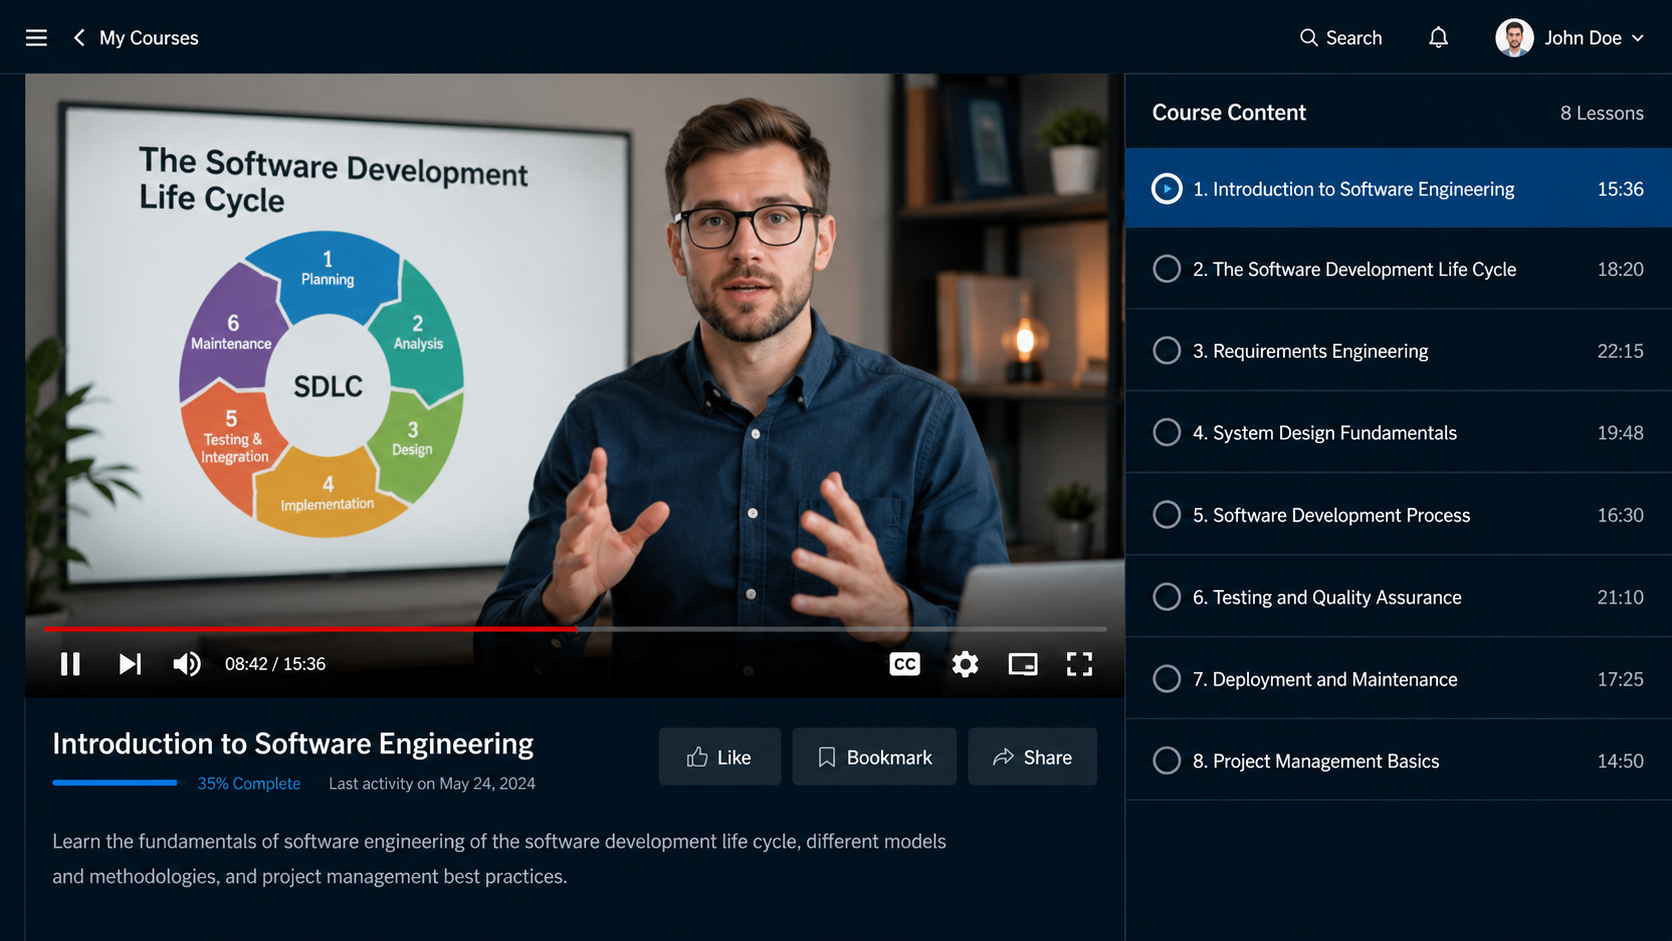Click John Doe's profile avatar
Screen dimensions: 1672x941
(x=1514, y=38)
